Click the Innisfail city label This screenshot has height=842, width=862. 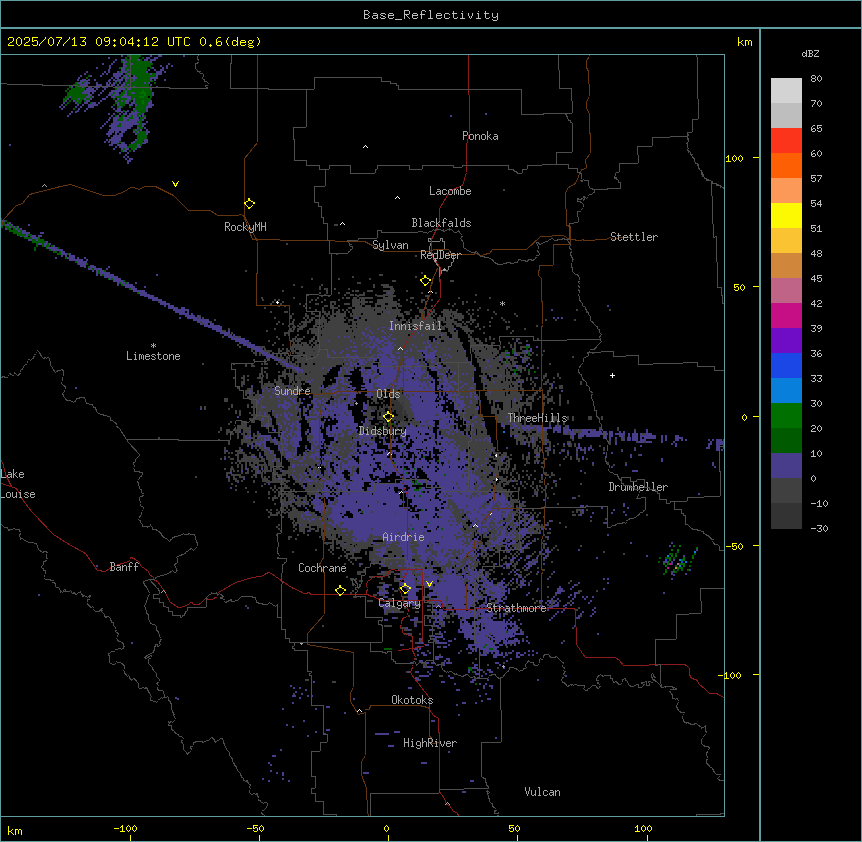[x=416, y=326]
